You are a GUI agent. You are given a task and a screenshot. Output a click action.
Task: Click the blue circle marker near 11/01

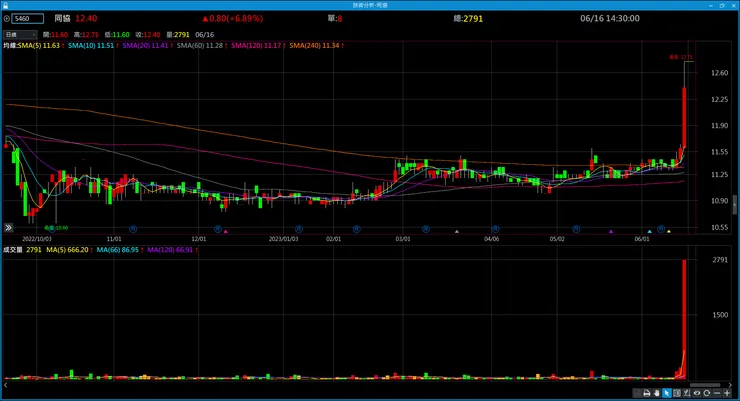[x=133, y=229]
